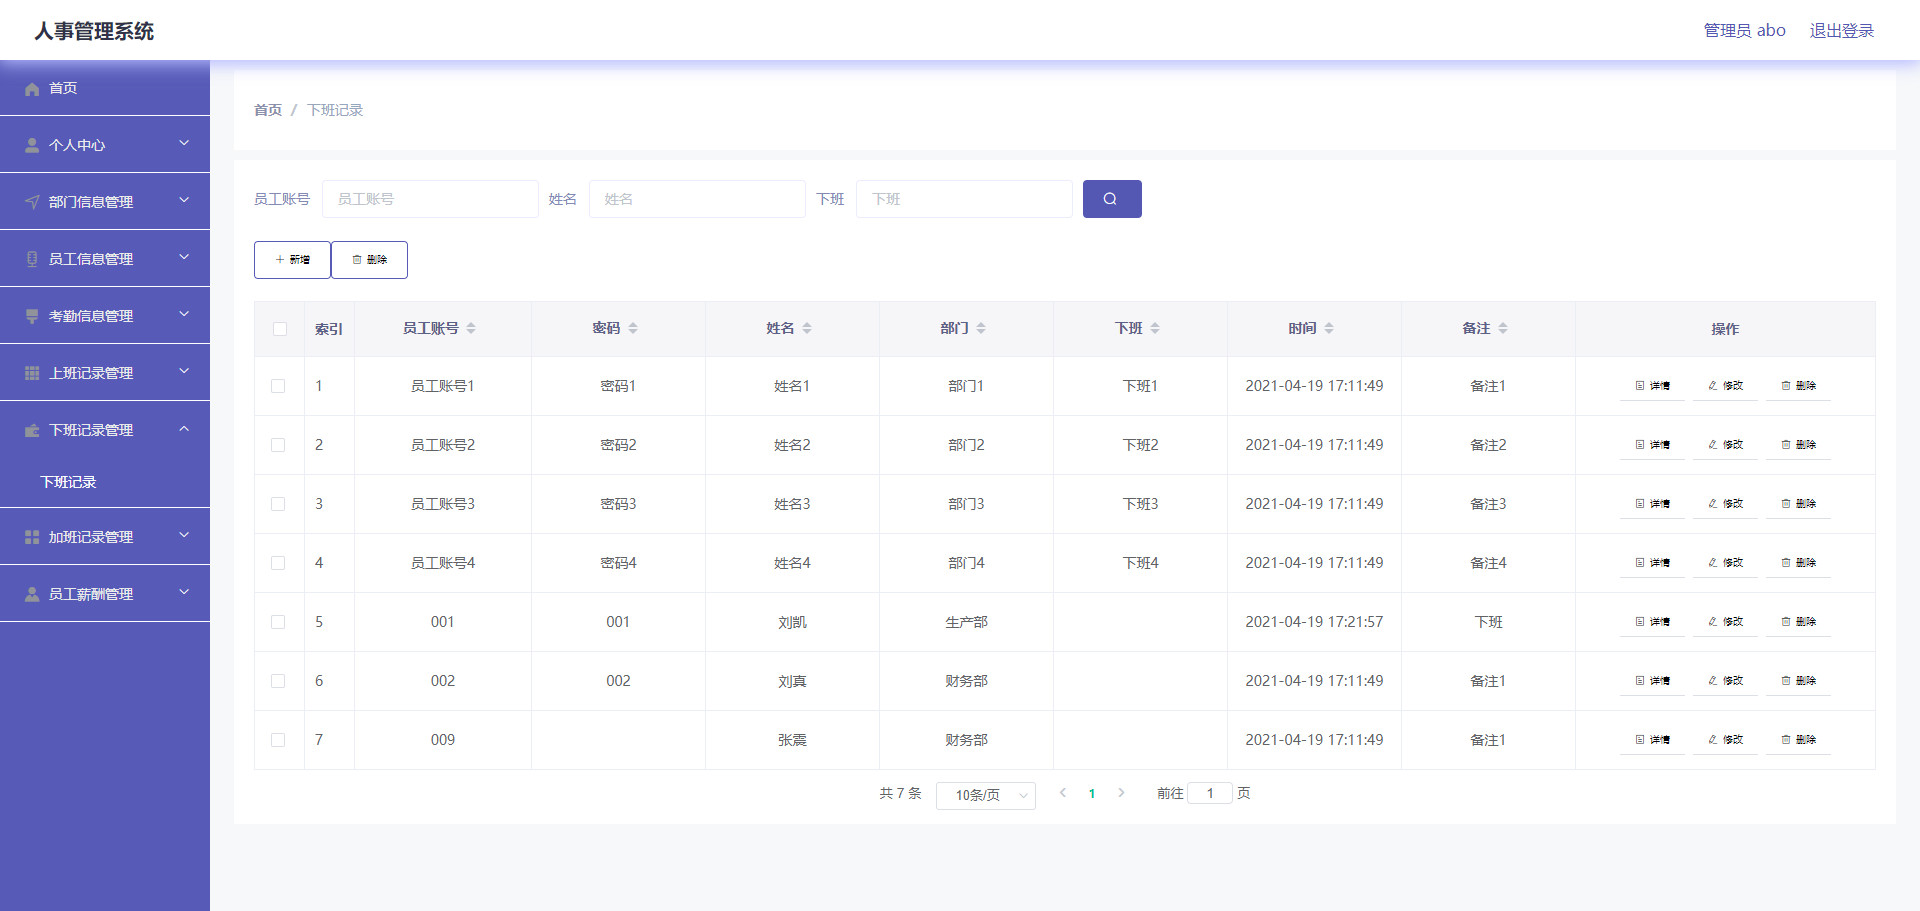Viewport: 1920px width, 911px height.
Task: Click the 部门信息管理 paper-plane icon
Action: coord(32,202)
